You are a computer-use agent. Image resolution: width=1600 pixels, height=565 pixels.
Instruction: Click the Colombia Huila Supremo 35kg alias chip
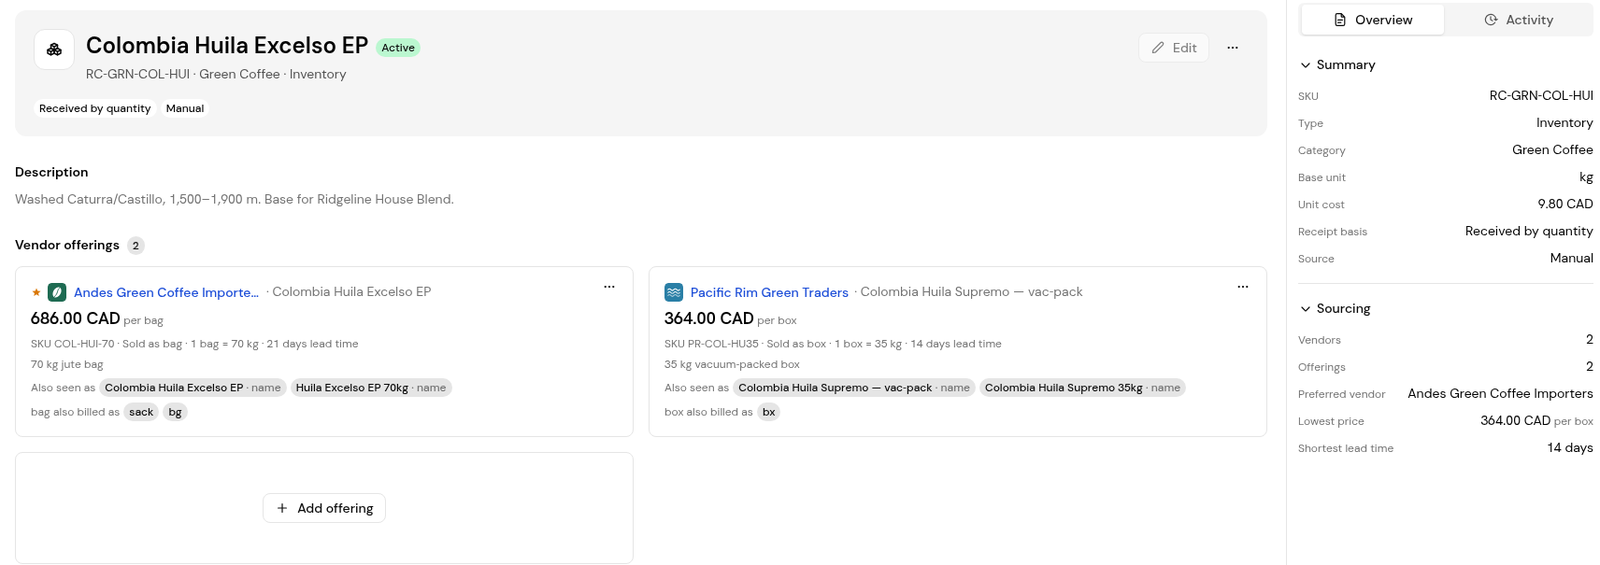coord(1082,388)
